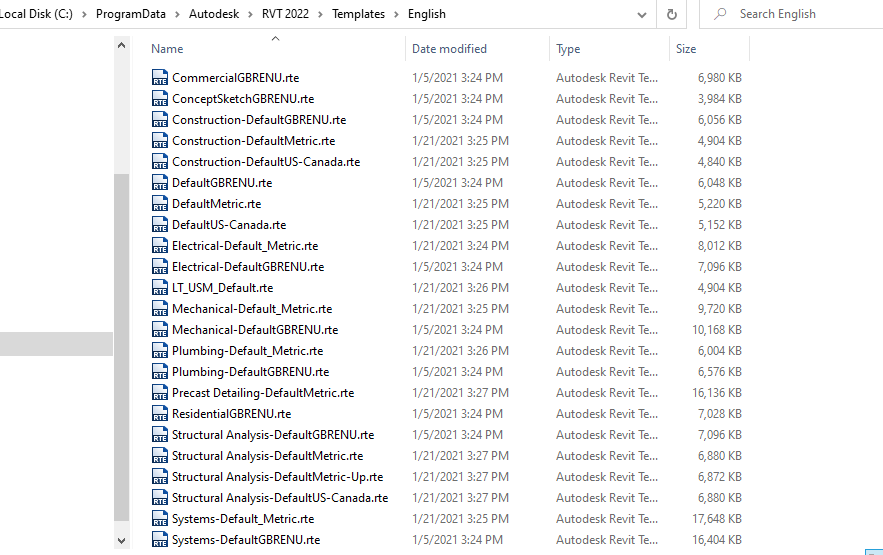Click the English breadcrumb segment
The height and width of the screenshot is (555, 883).
[x=427, y=14]
